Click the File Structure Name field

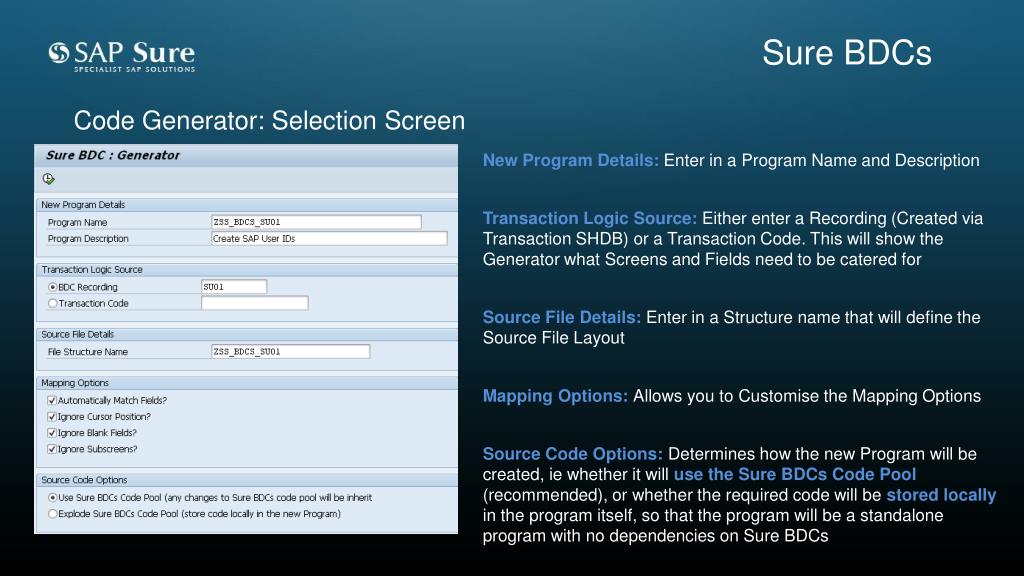point(291,351)
